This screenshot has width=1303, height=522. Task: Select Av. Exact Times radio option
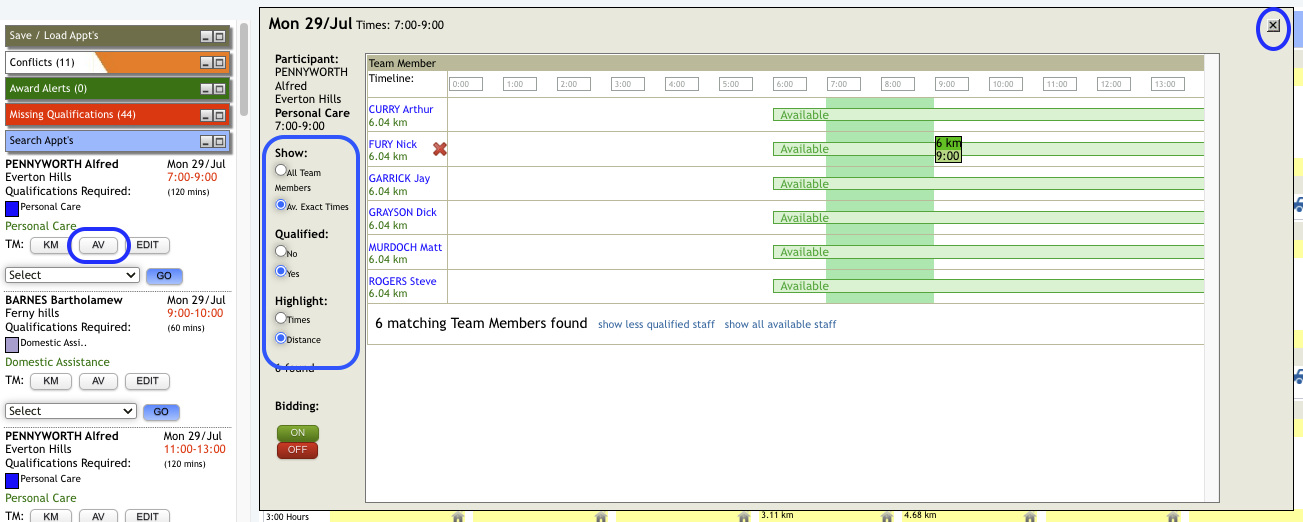tap(281, 205)
